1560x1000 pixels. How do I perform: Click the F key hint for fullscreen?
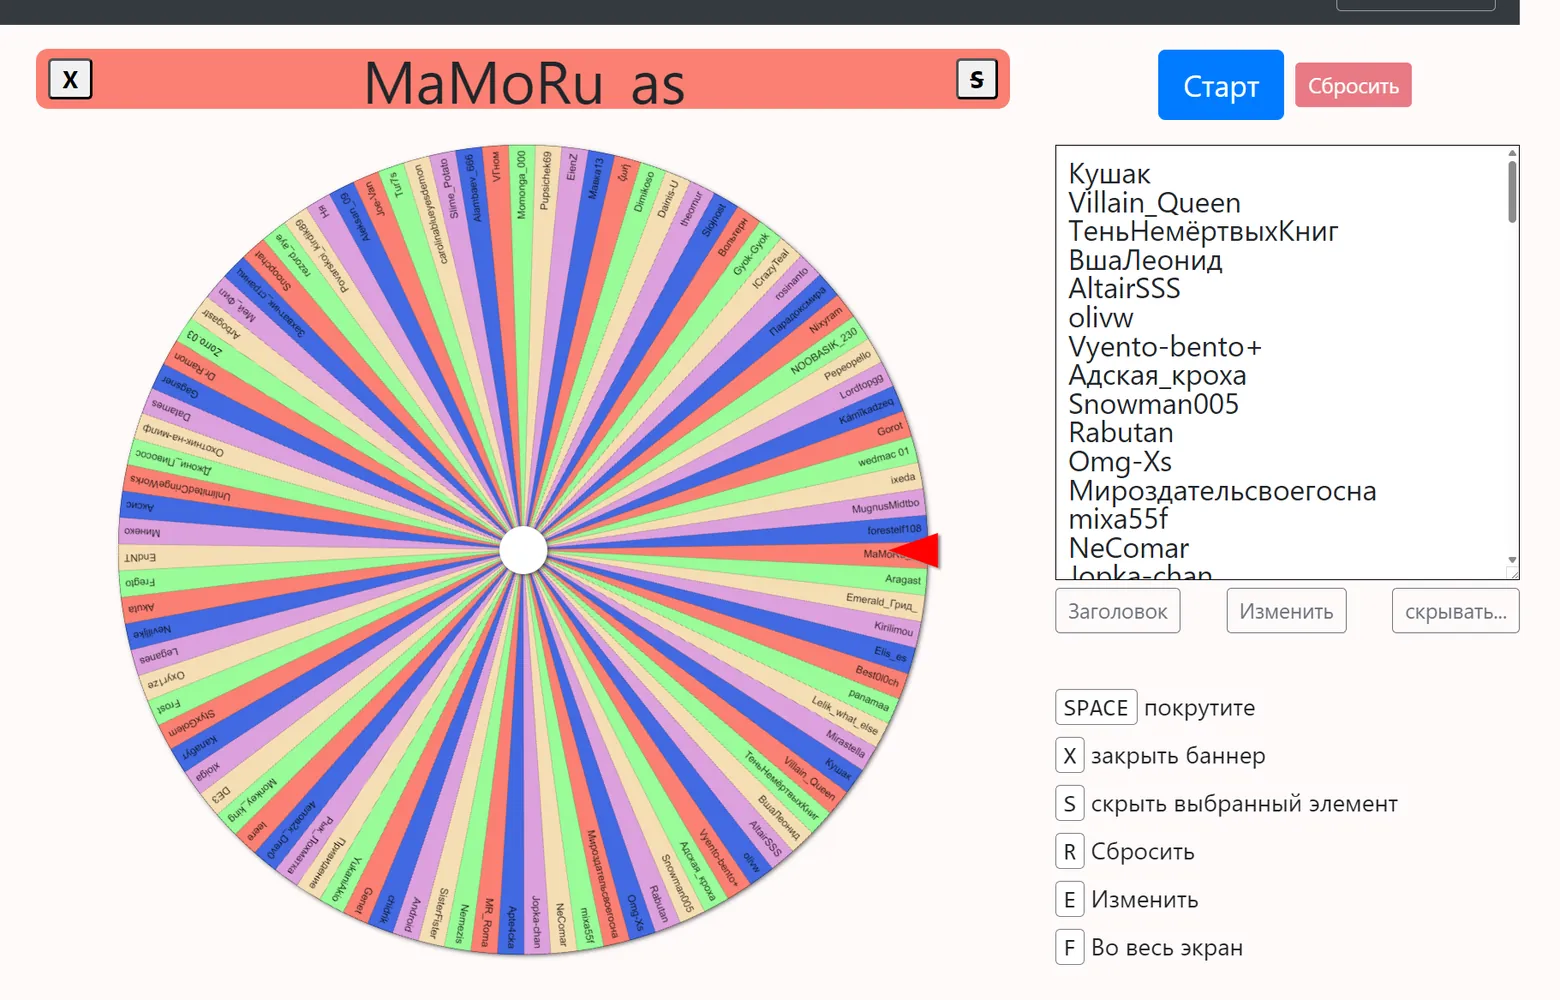tap(1069, 947)
